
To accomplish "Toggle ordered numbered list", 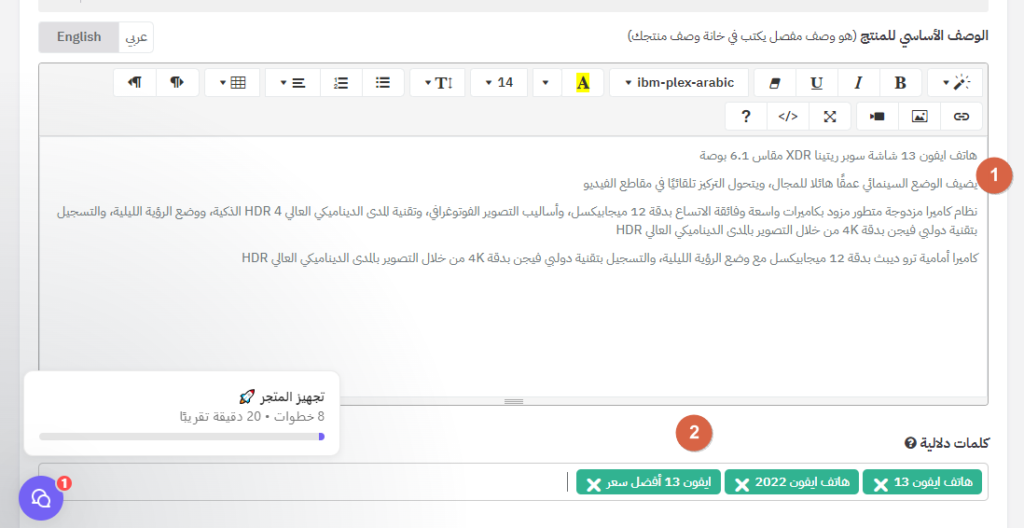I will pos(341,83).
